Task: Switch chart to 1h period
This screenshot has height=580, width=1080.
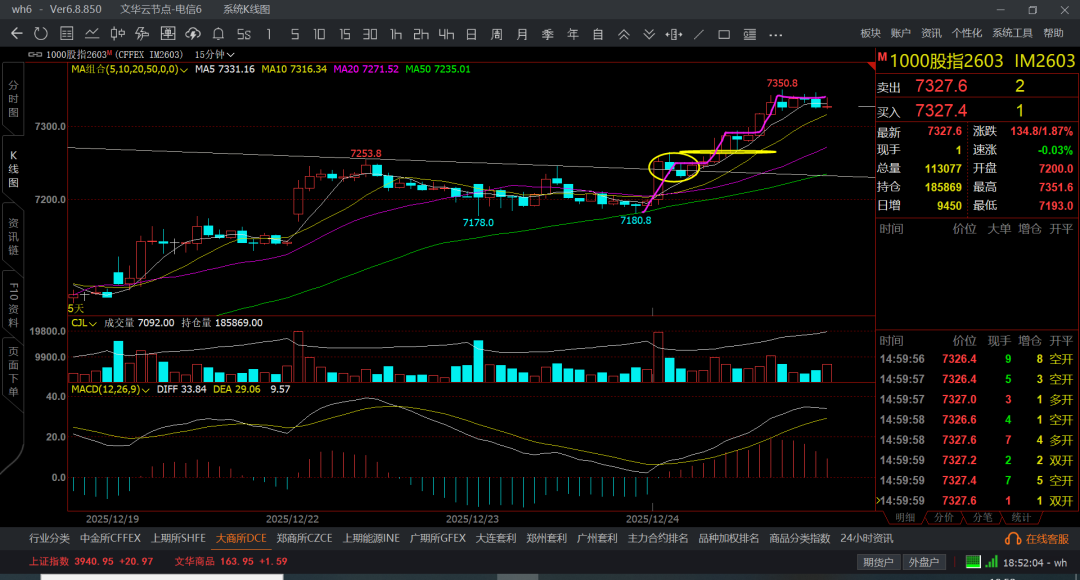Action: pos(396,34)
